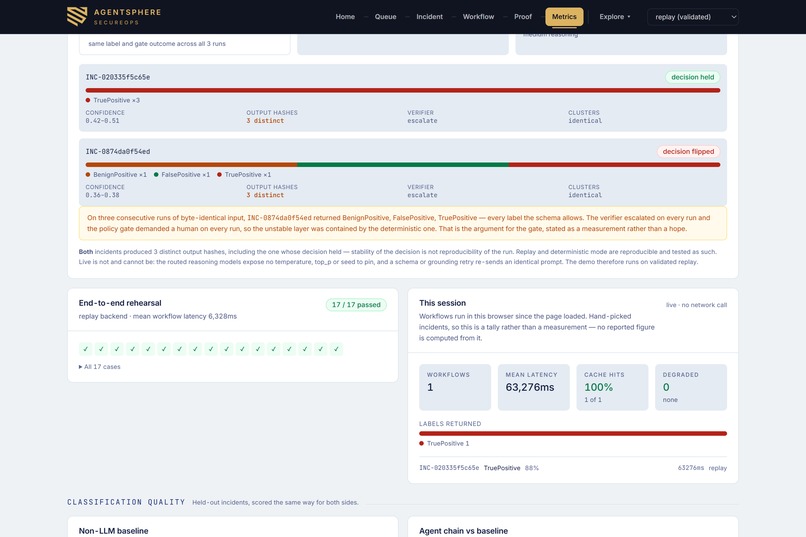Expand the All 17 cases disclosure
This screenshot has width=806, height=537.
click(x=100, y=367)
